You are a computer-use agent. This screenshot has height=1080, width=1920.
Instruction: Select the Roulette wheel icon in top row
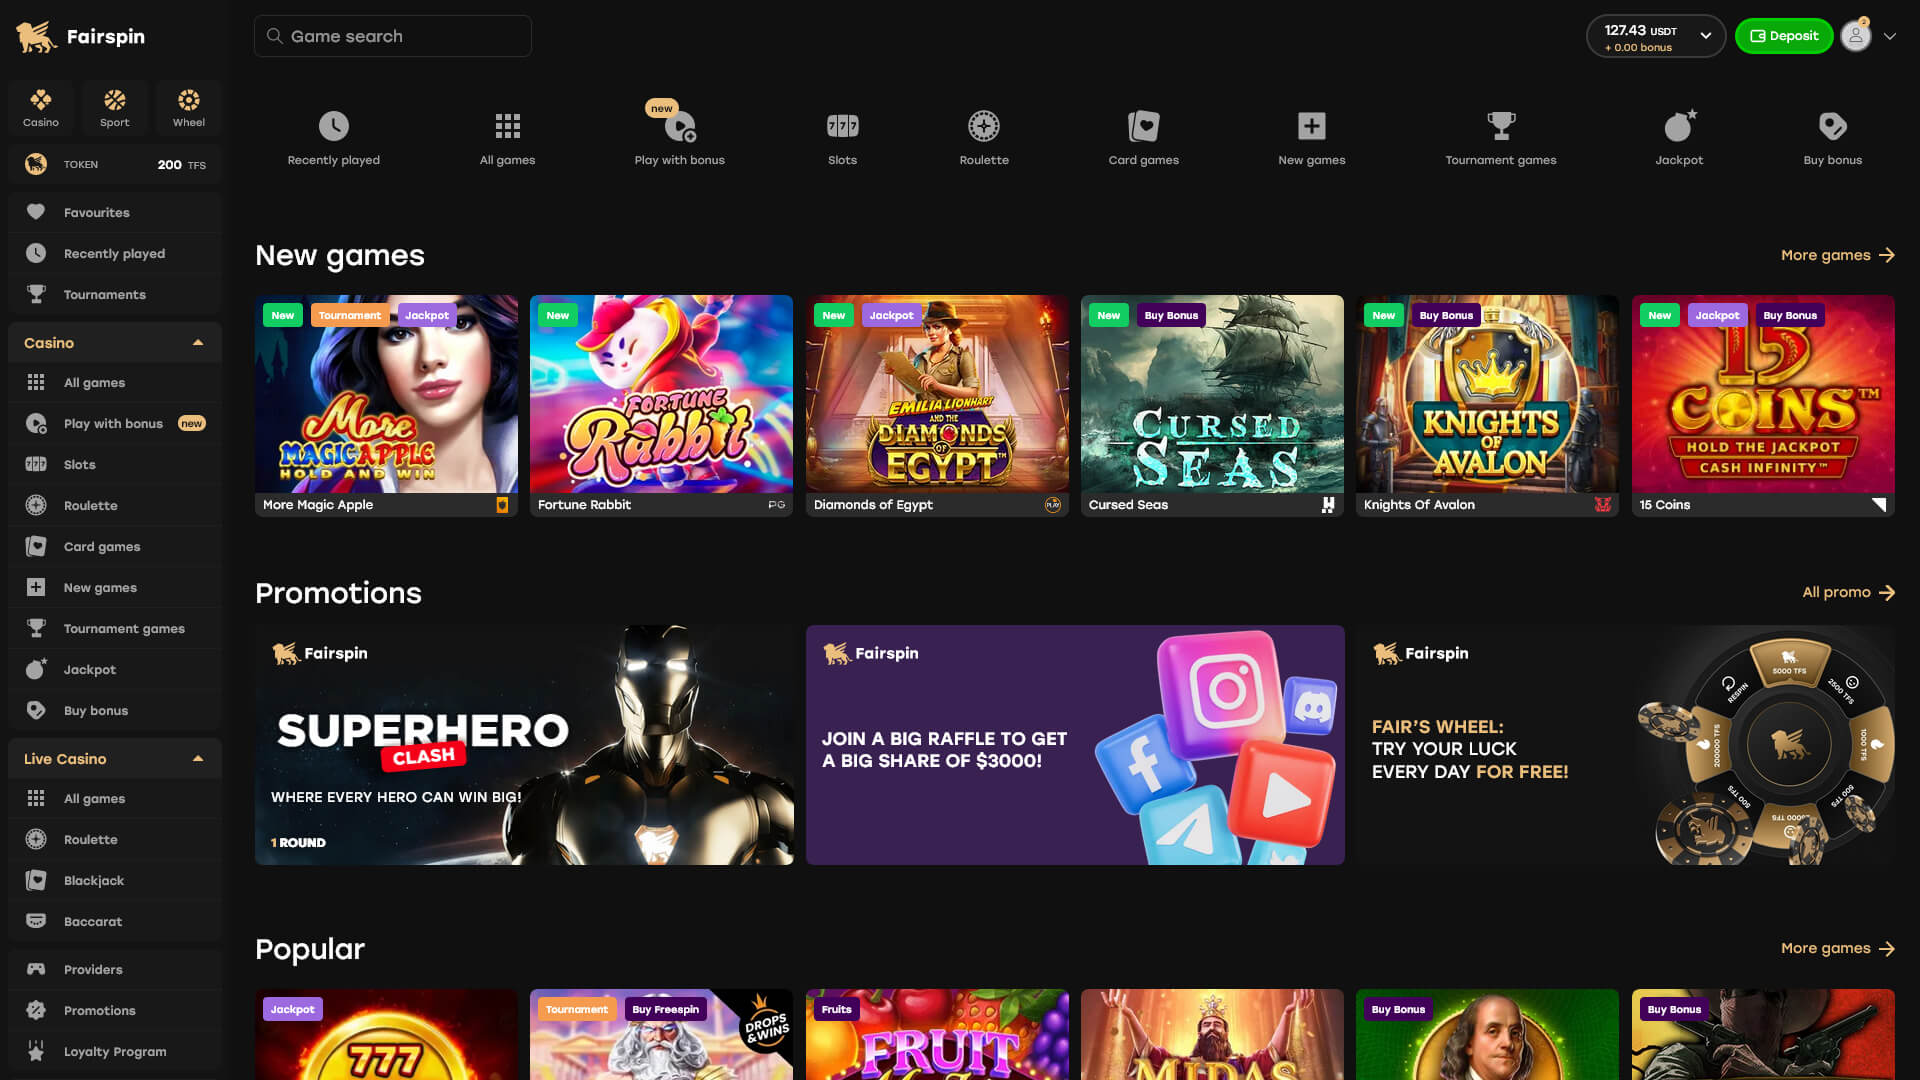pos(983,127)
